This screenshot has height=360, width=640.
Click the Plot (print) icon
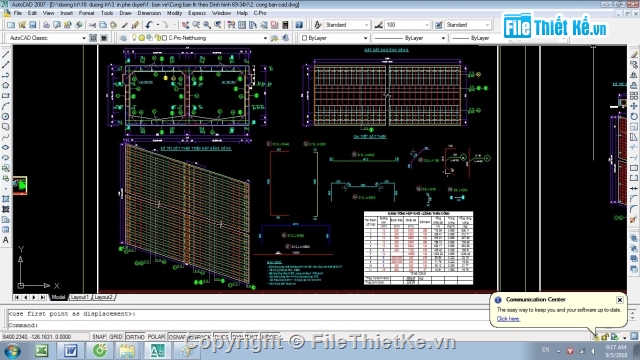46,25
